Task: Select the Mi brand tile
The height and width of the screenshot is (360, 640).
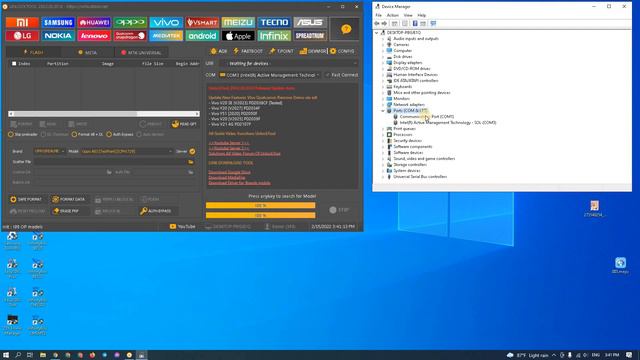Action: [22, 22]
